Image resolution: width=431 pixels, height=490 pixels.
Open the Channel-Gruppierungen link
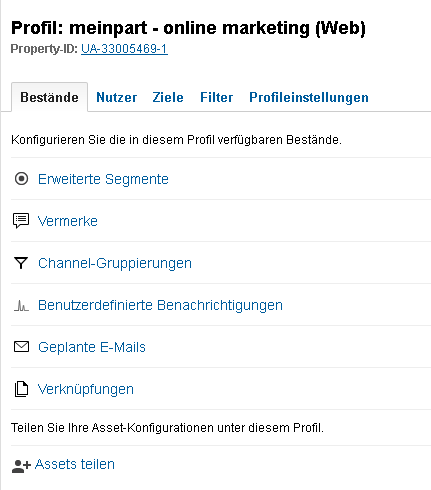115,263
